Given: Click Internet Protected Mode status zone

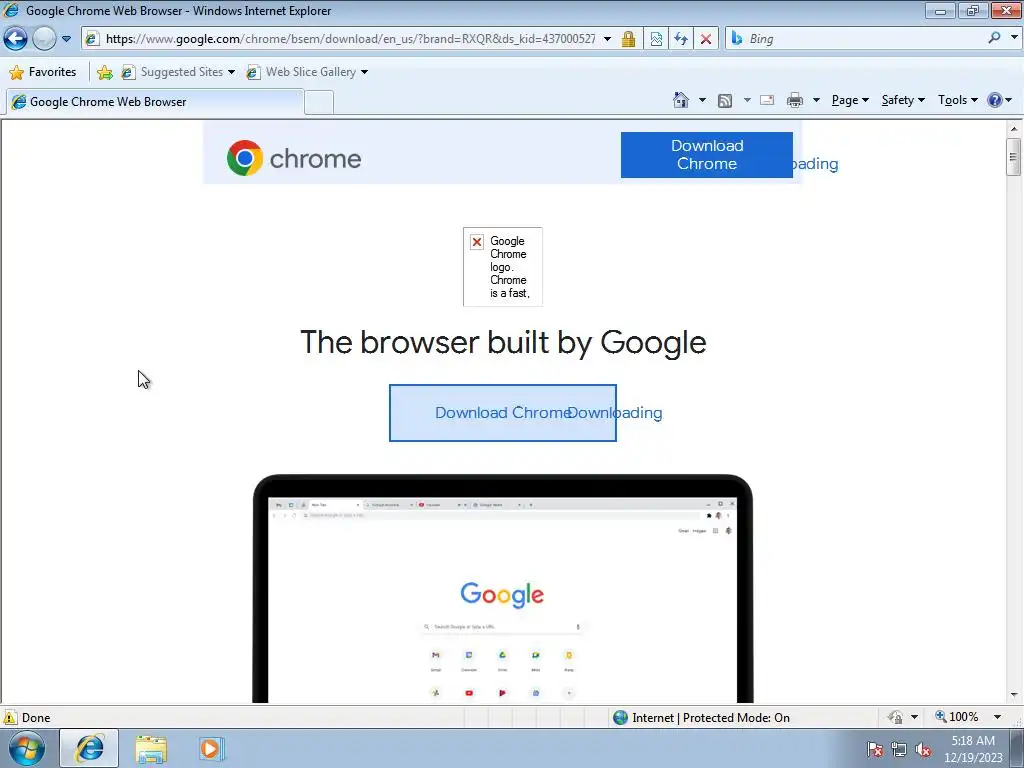Looking at the screenshot, I should click(701, 718).
